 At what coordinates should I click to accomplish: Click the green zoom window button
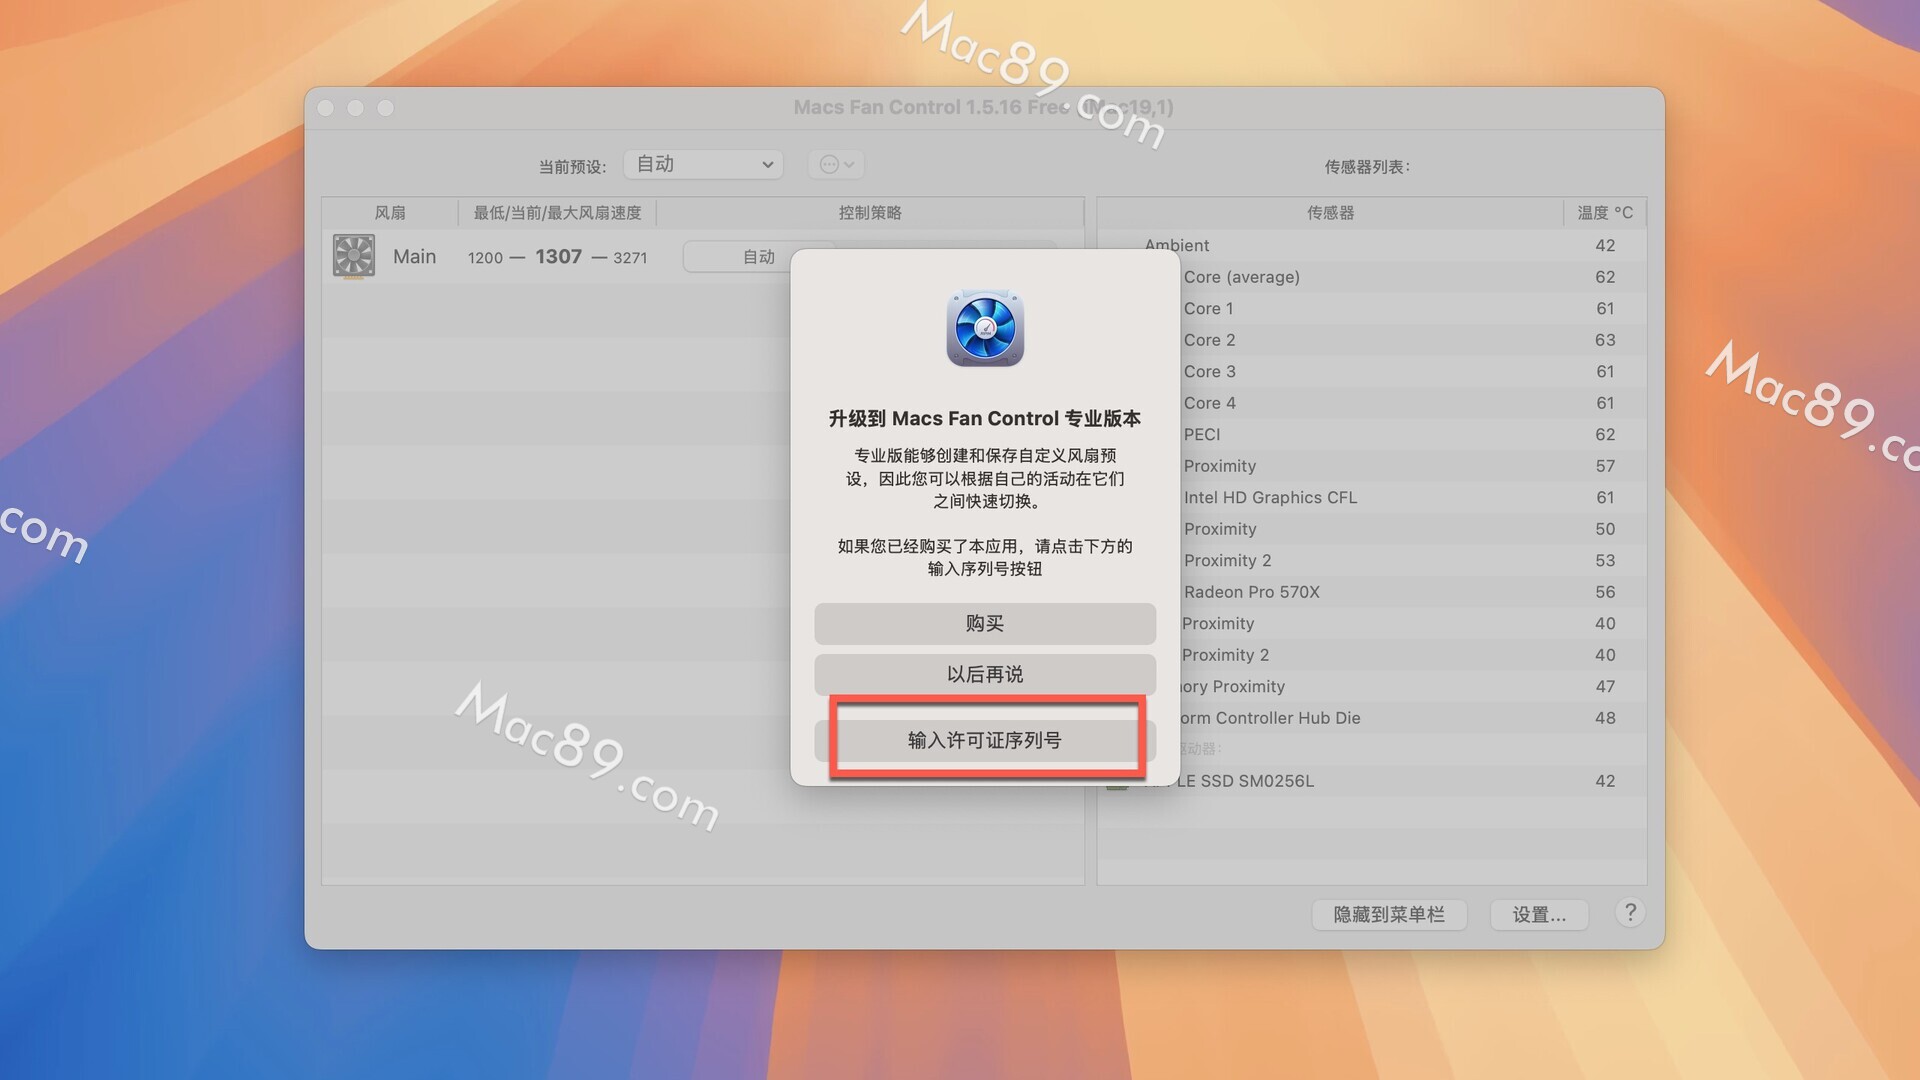pyautogui.click(x=386, y=108)
